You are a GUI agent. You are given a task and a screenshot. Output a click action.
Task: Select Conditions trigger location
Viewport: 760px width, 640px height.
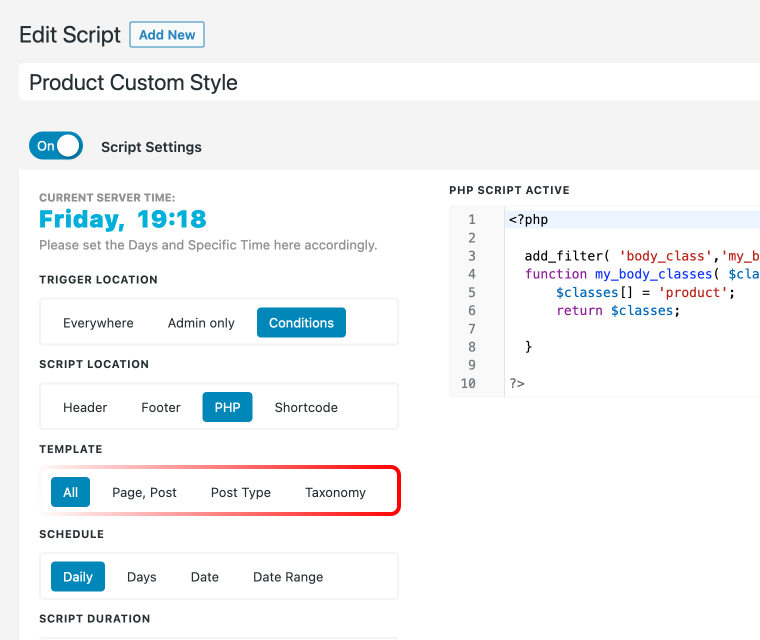coord(301,322)
